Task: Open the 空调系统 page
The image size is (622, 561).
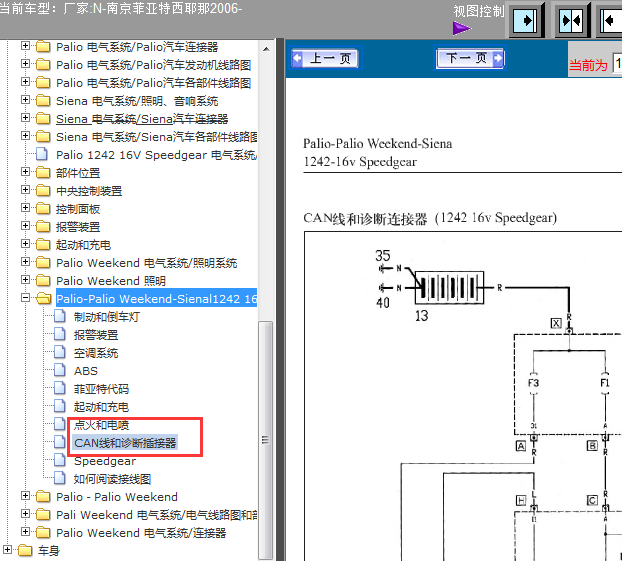Action: (96, 353)
